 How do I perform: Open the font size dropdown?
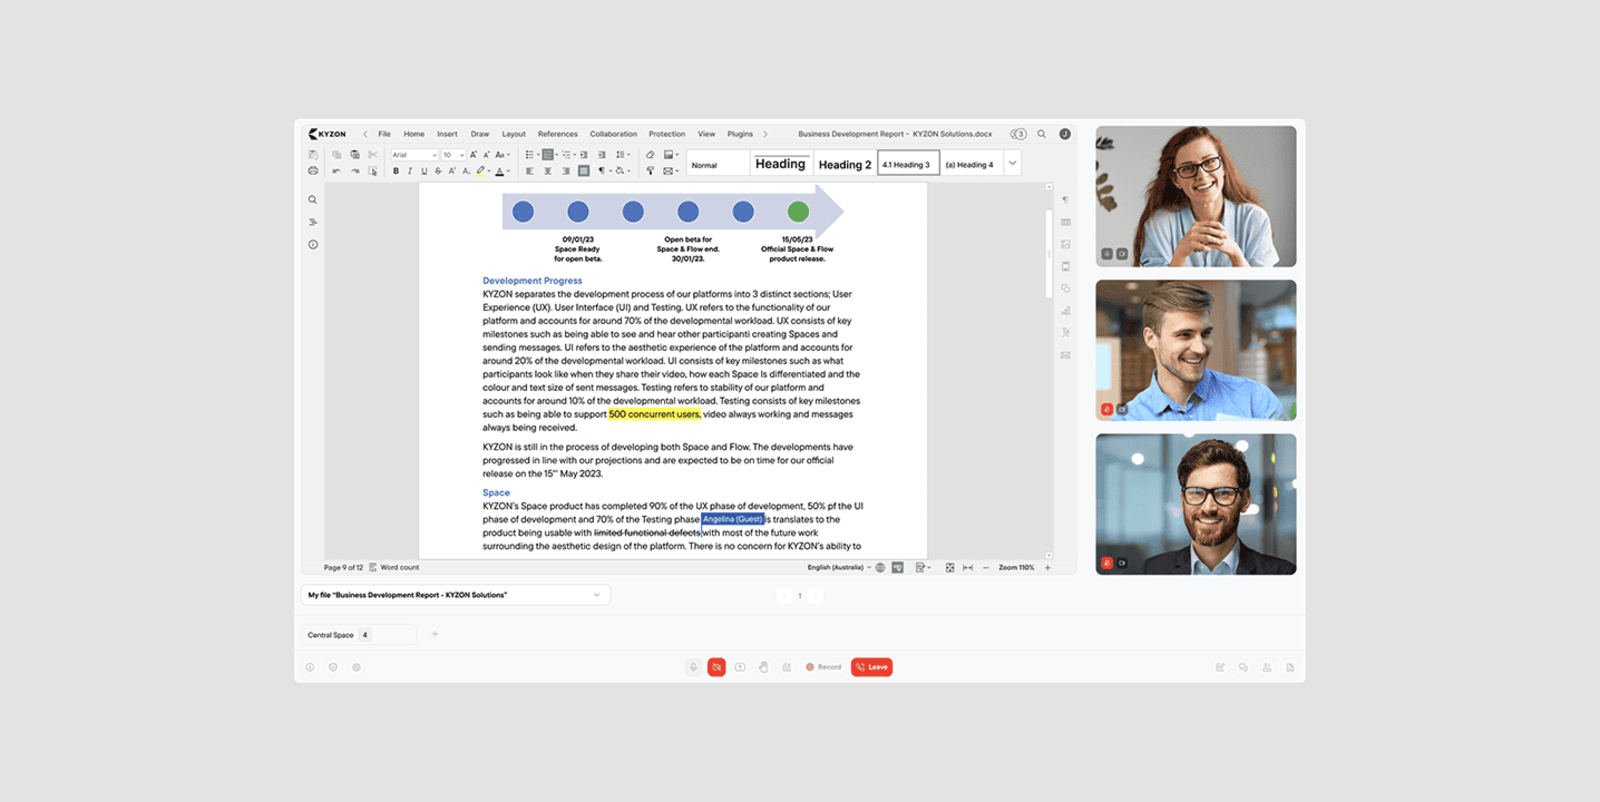pos(454,155)
